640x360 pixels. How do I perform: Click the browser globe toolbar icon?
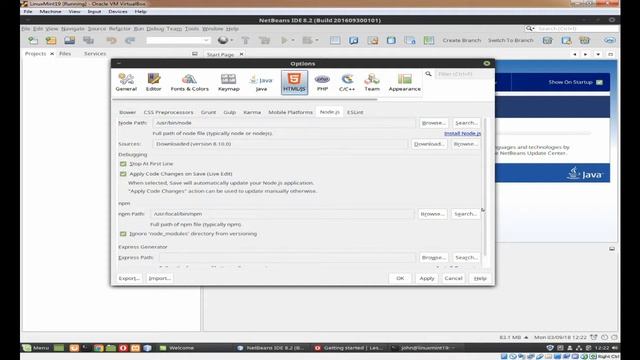222,40
